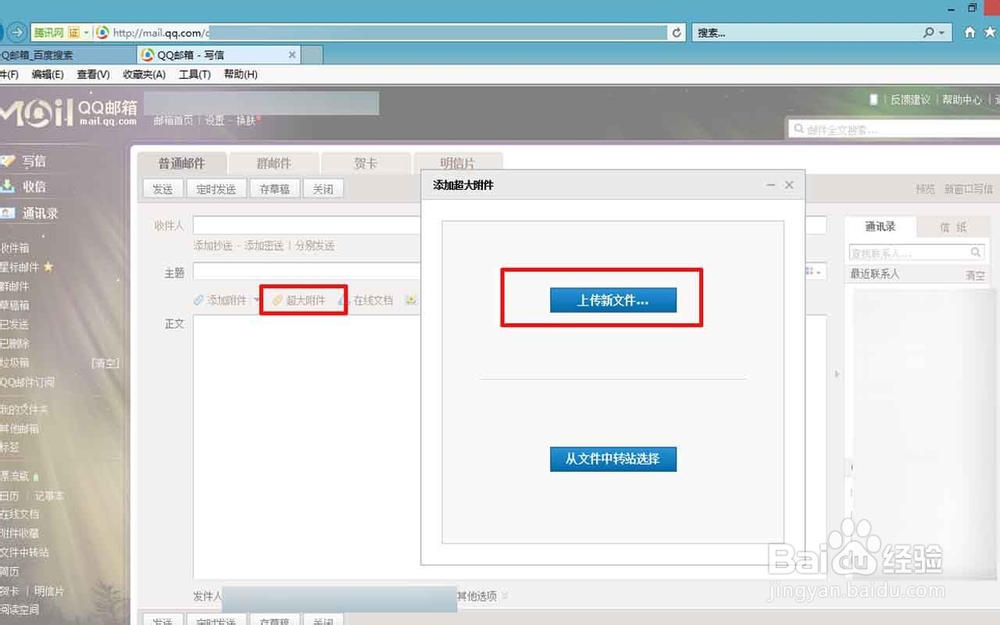
Task: Click the 添加抄送 link
Action: pyautogui.click(x=213, y=246)
